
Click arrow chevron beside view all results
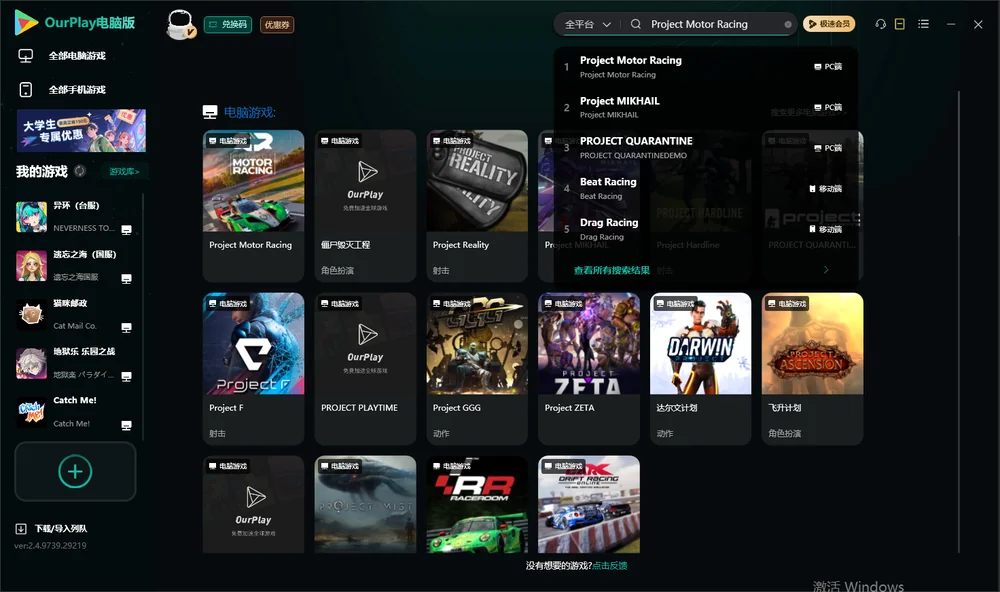click(826, 270)
